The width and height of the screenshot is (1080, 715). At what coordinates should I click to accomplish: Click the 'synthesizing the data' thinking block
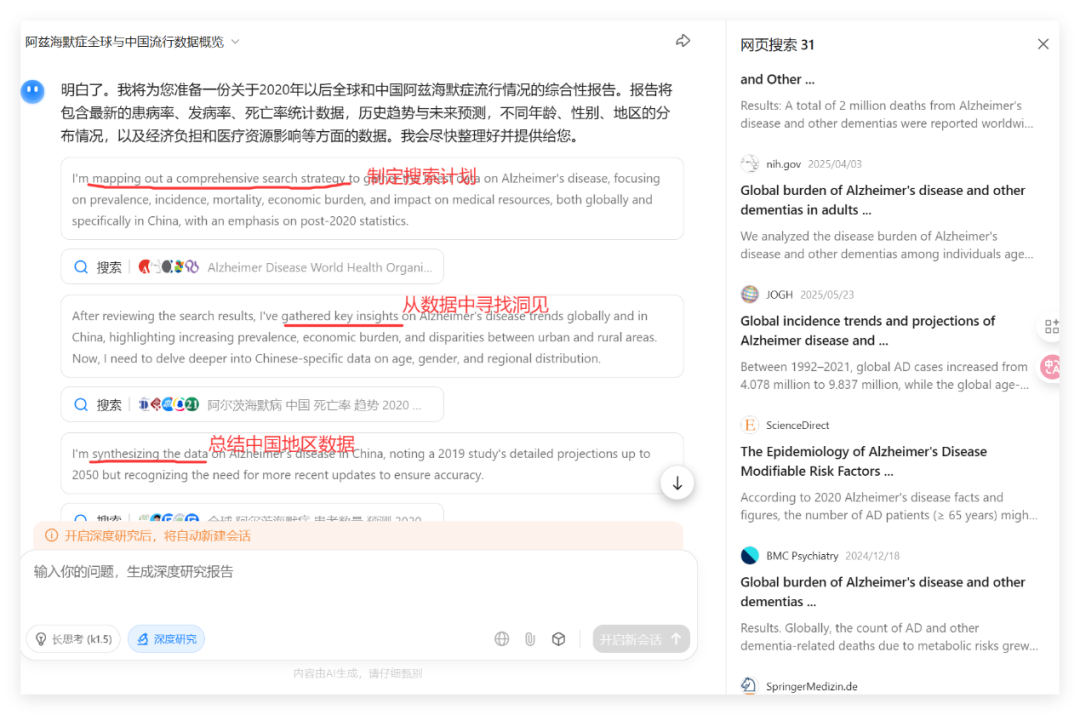[372, 464]
